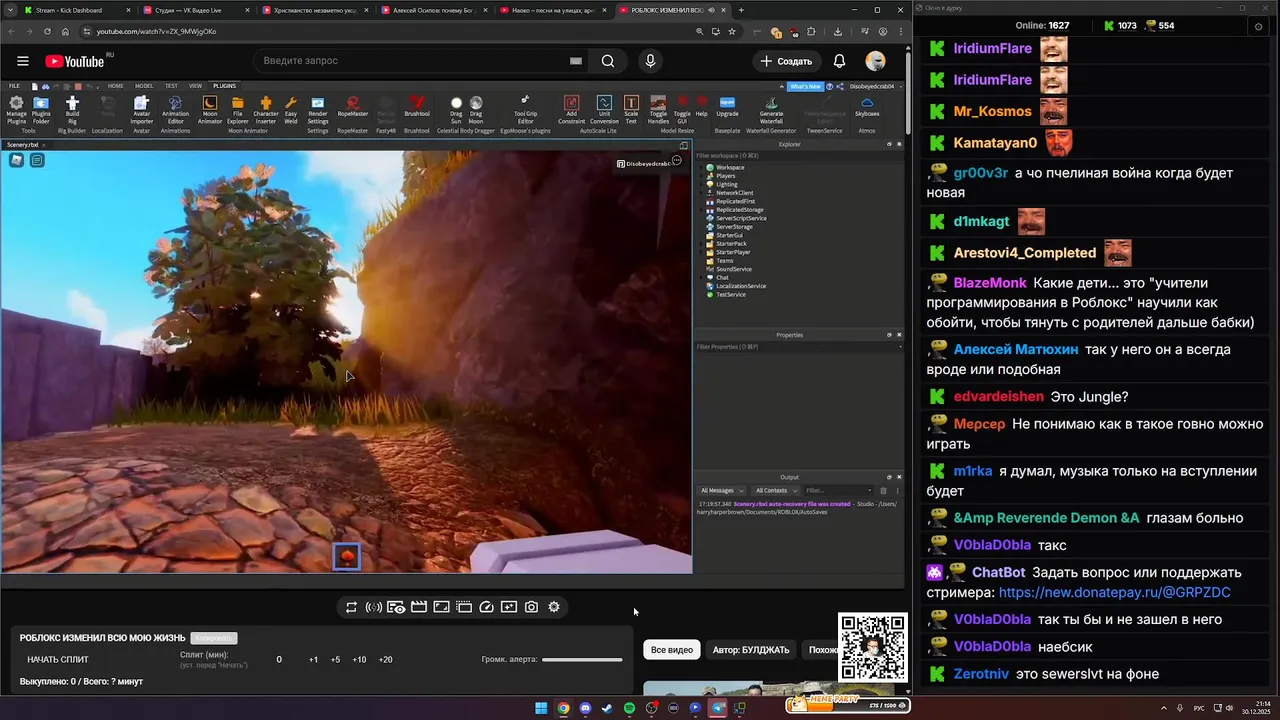Open the Windows Start menu
Viewport: 1280px width, 720px height.
click(x=541, y=708)
